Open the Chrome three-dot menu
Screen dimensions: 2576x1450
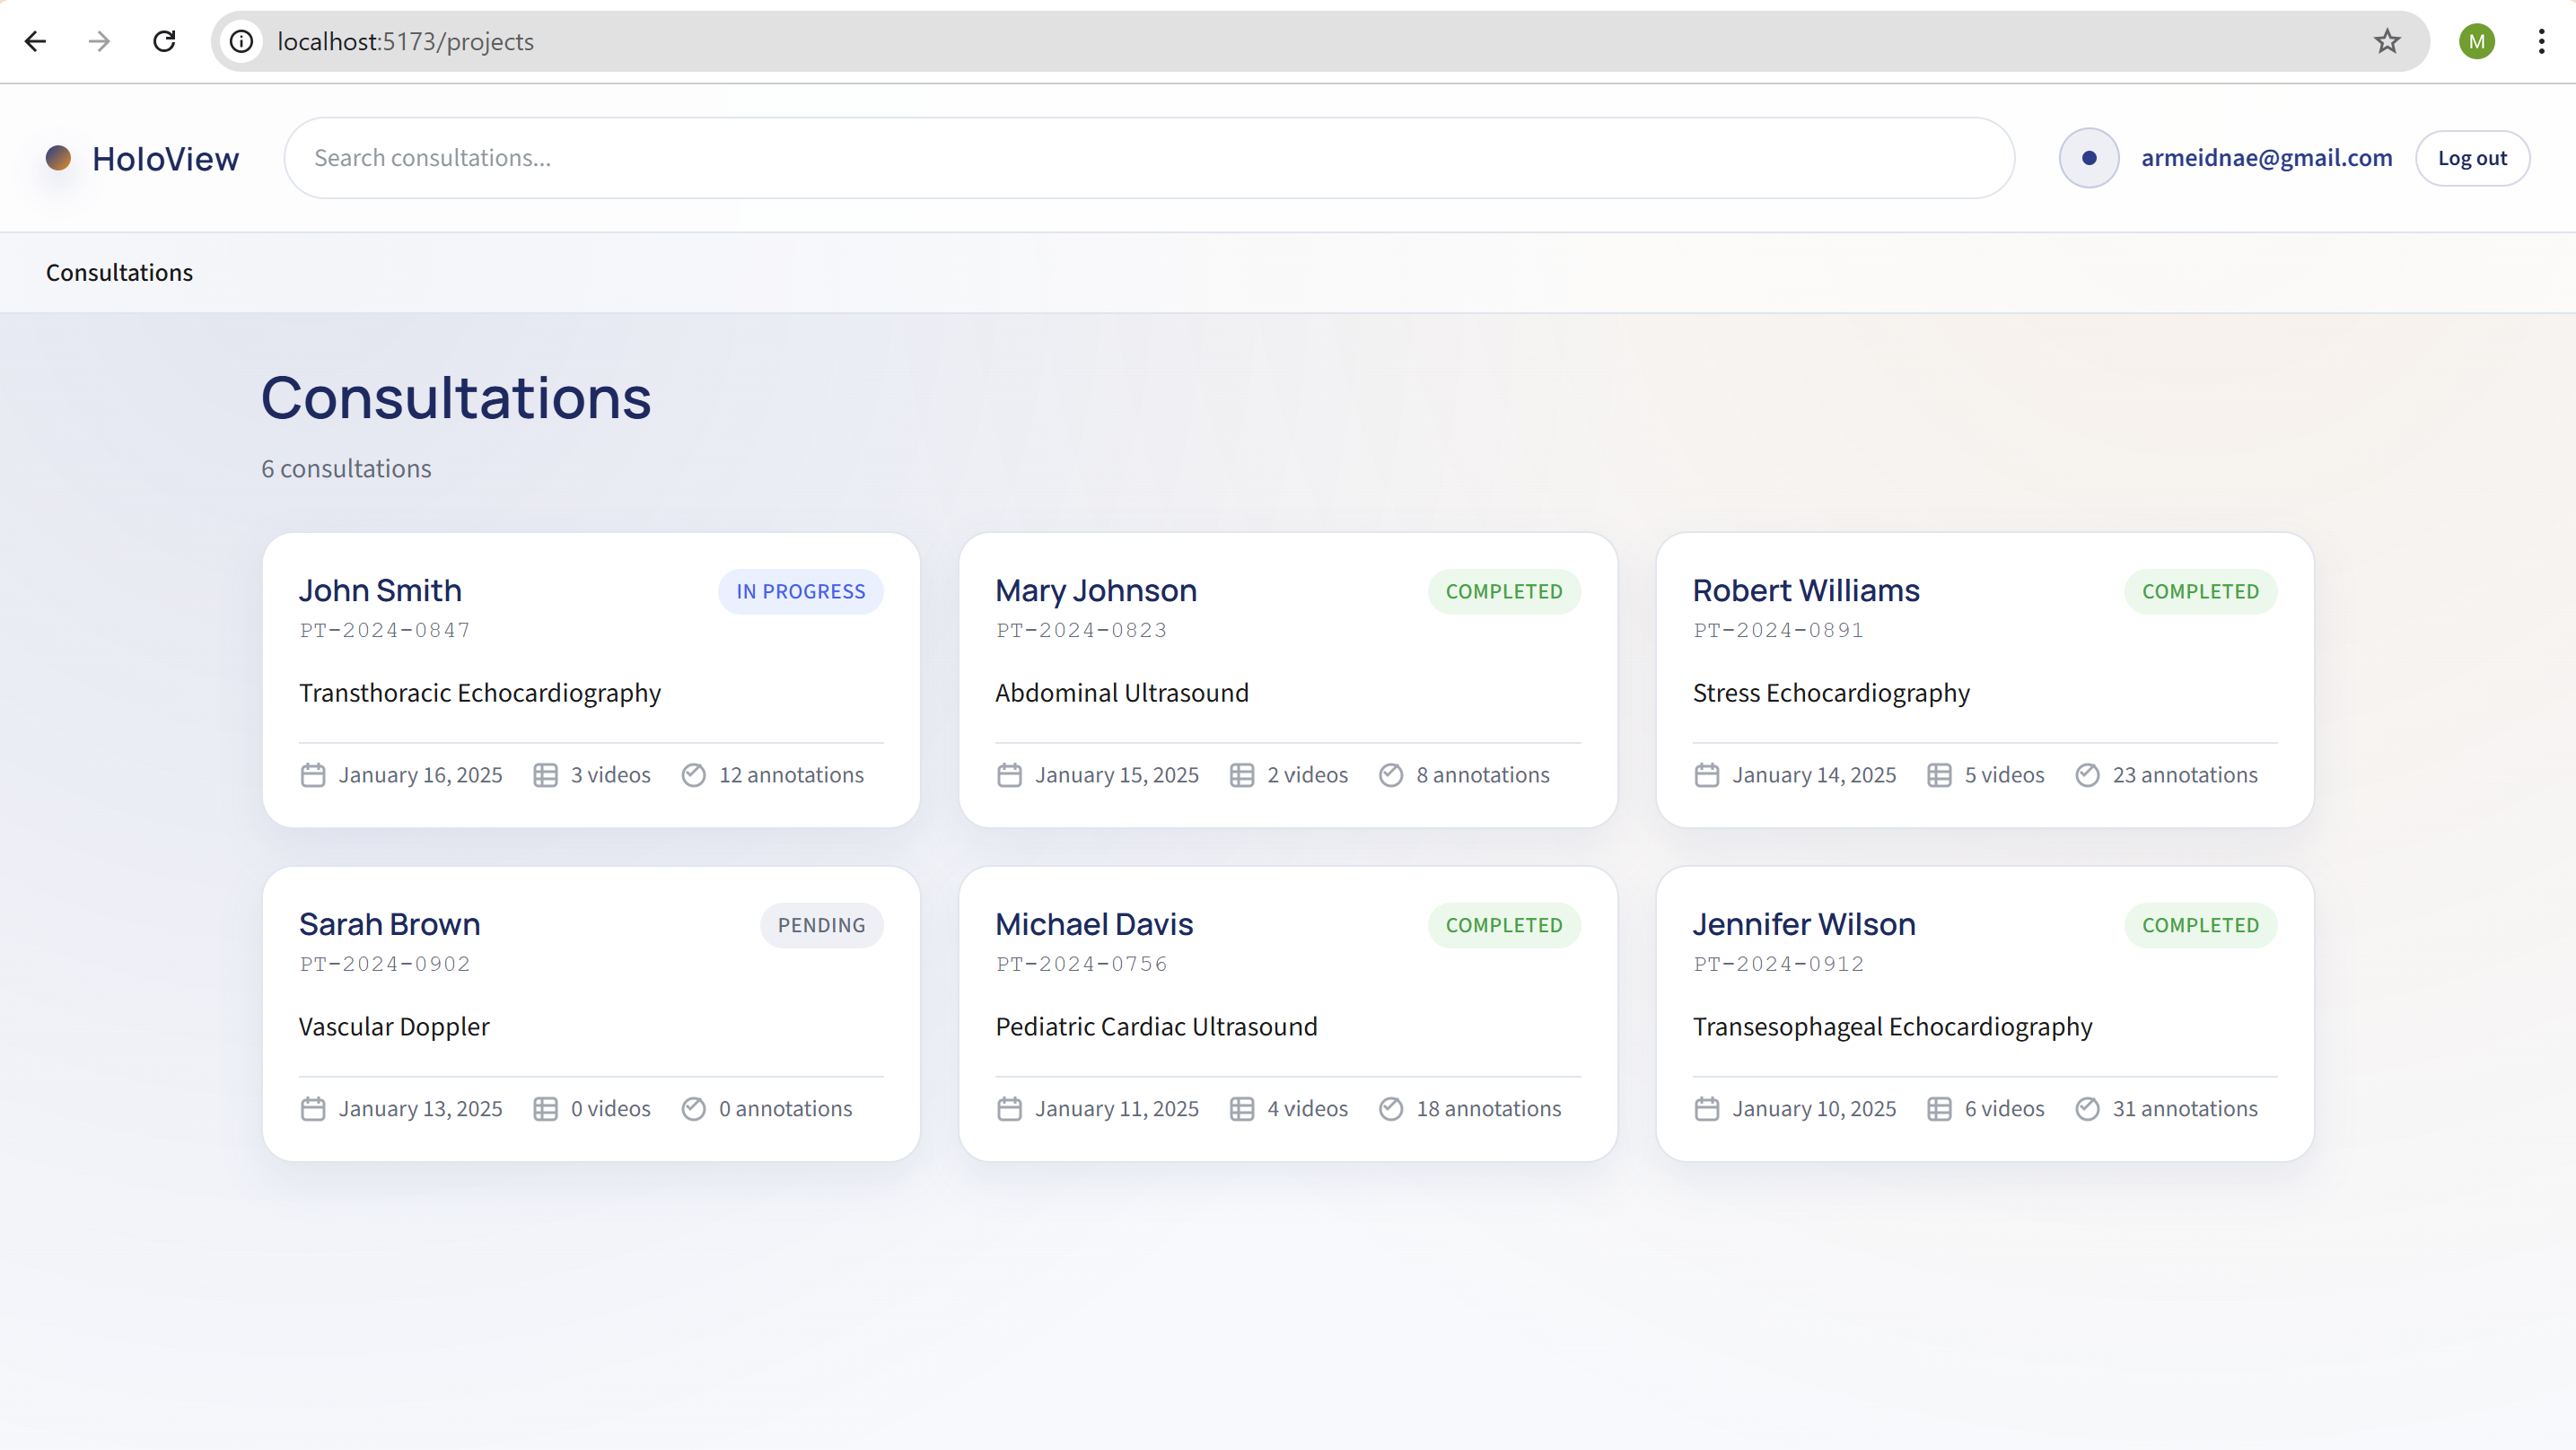[x=2540, y=41]
